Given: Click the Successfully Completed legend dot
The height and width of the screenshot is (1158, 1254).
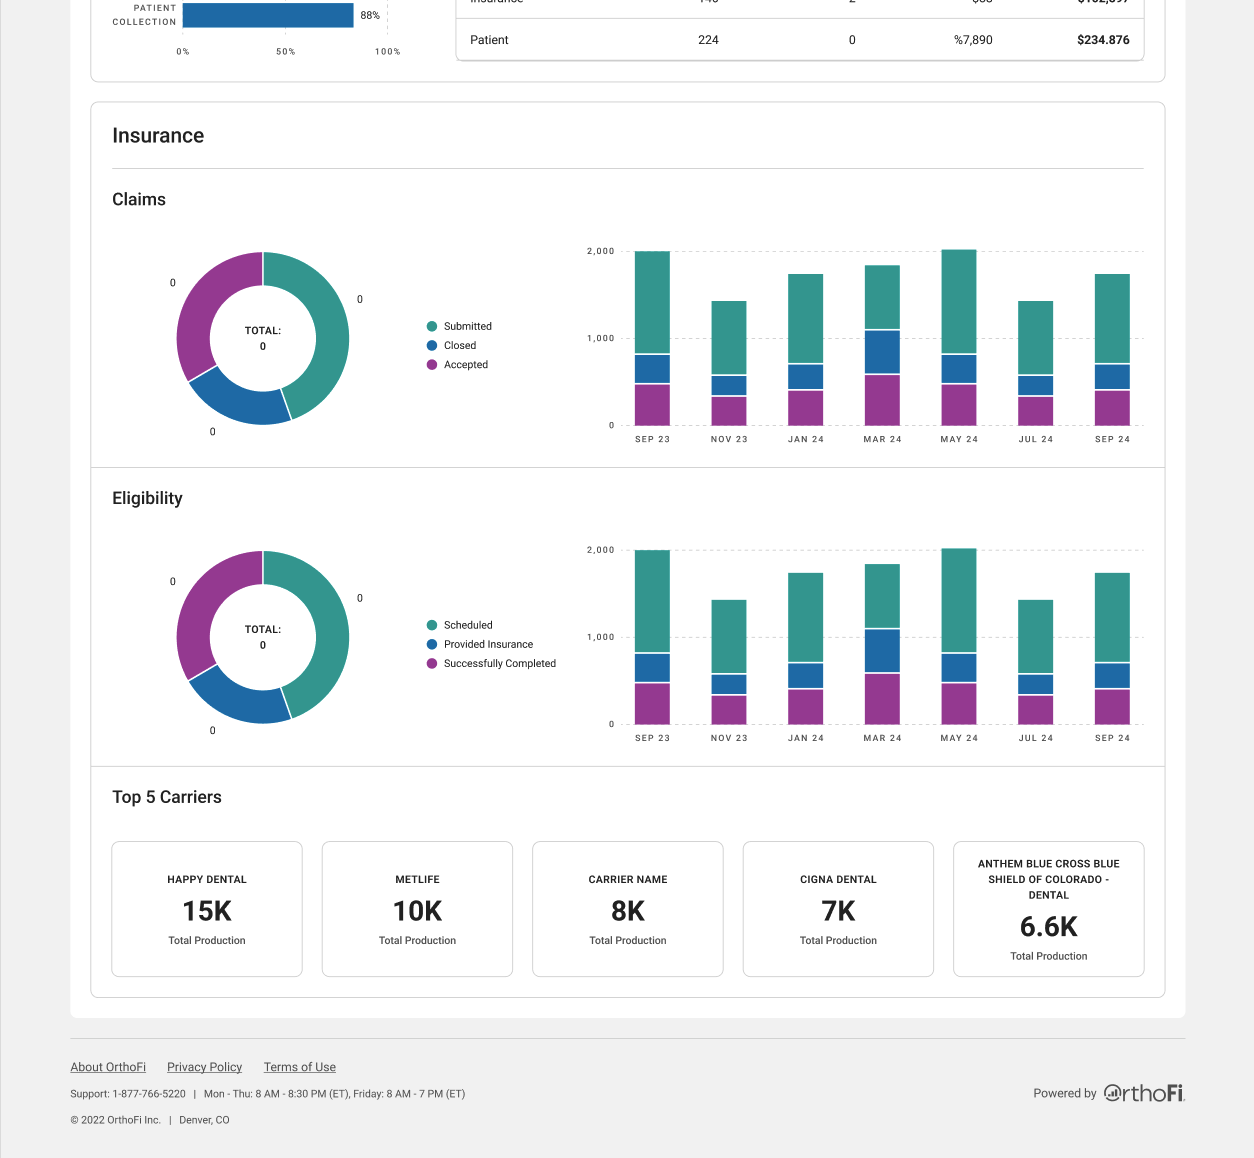Looking at the screenshot, I should click(432, 663).
